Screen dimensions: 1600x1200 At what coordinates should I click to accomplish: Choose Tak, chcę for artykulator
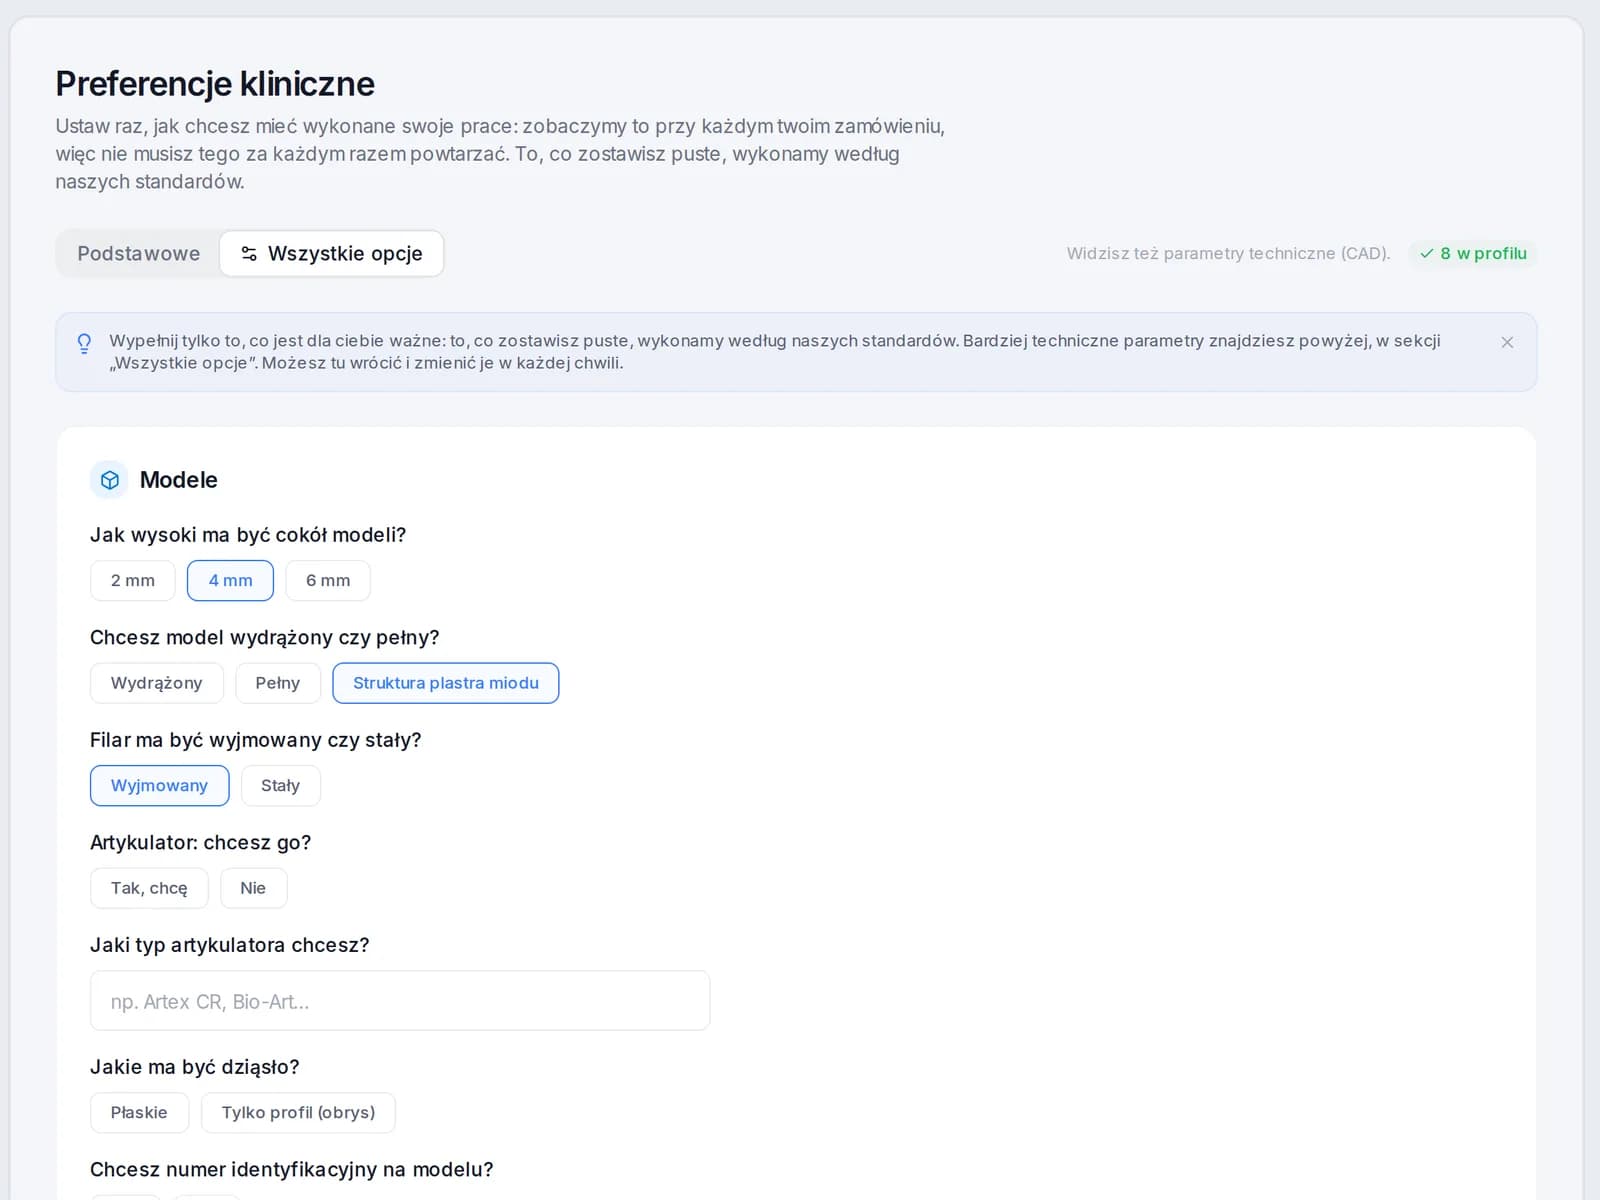click(x=149, y=888)
